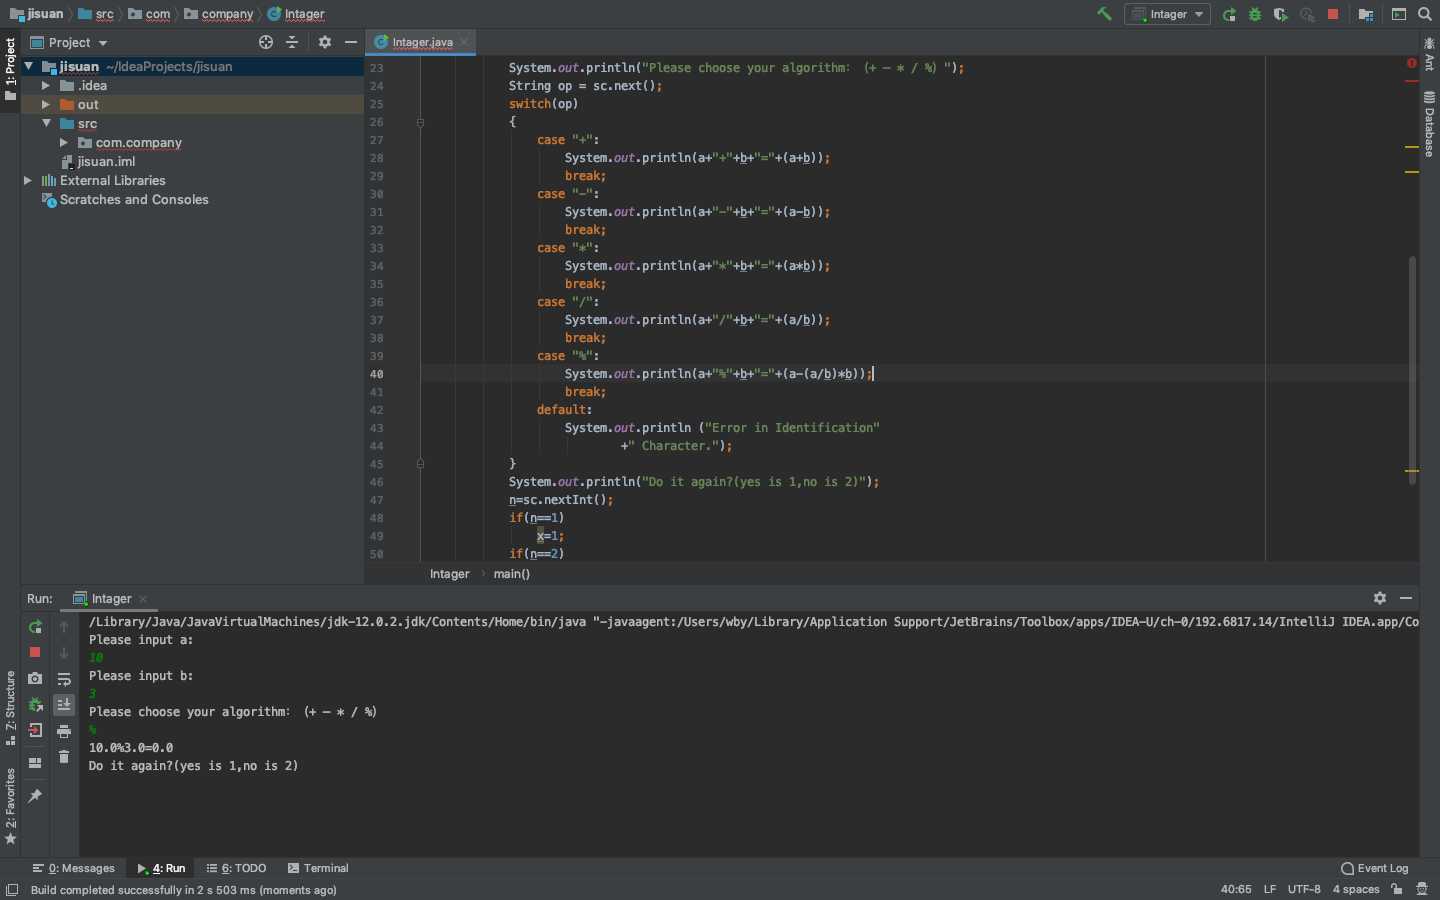Screen dimensions: 1440x900
Task: Toggle scroll to end of console
Action: pyautogui.click(x=64, y=705)
